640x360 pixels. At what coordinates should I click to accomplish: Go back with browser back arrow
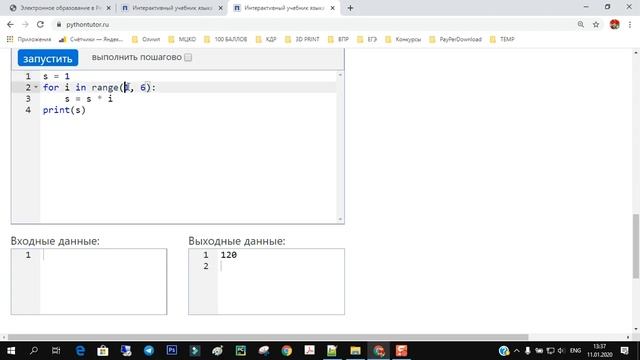coord(10,24)
